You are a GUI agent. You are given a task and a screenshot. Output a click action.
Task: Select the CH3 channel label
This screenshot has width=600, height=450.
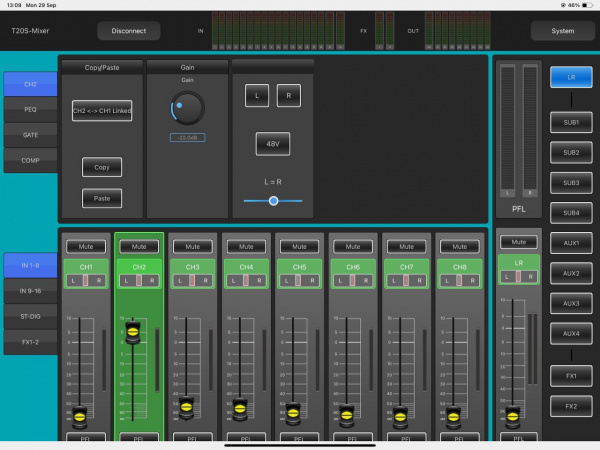point(193,268)
